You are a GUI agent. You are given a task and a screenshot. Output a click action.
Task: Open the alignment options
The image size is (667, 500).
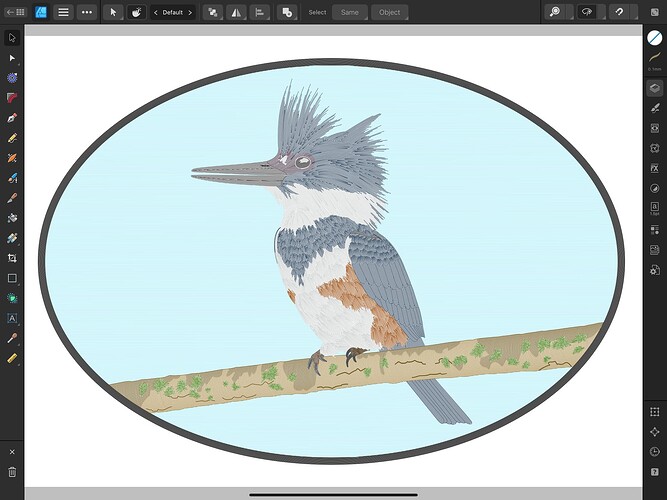(259, 12)
